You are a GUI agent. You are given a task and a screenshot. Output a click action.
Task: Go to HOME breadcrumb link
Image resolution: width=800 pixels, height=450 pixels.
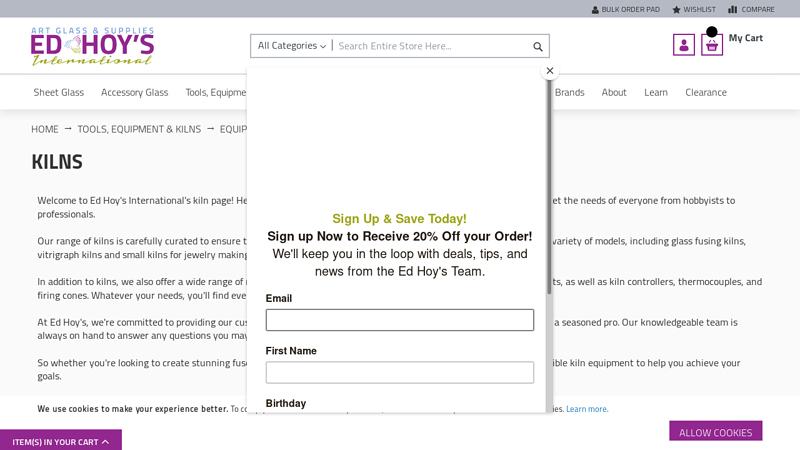45,129
